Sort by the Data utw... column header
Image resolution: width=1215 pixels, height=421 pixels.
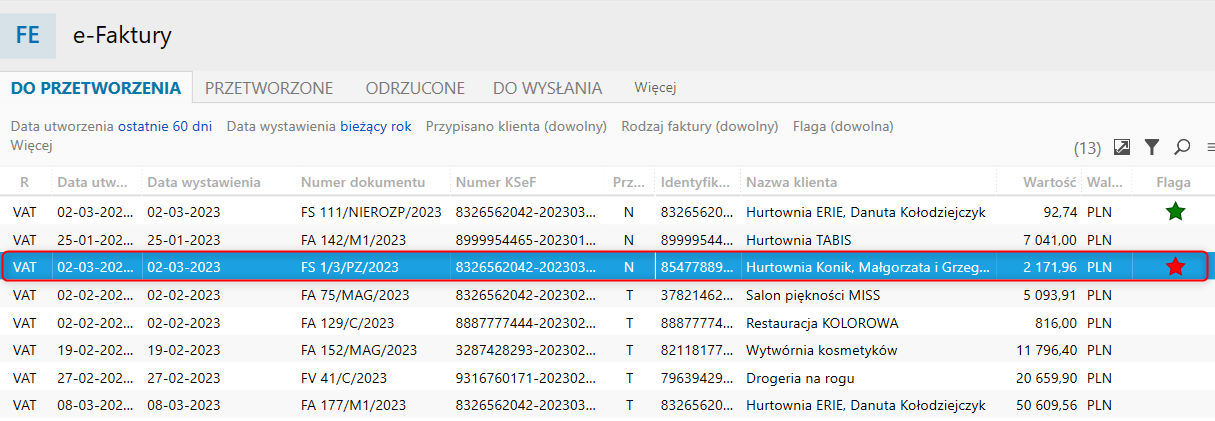click(93, 182)
